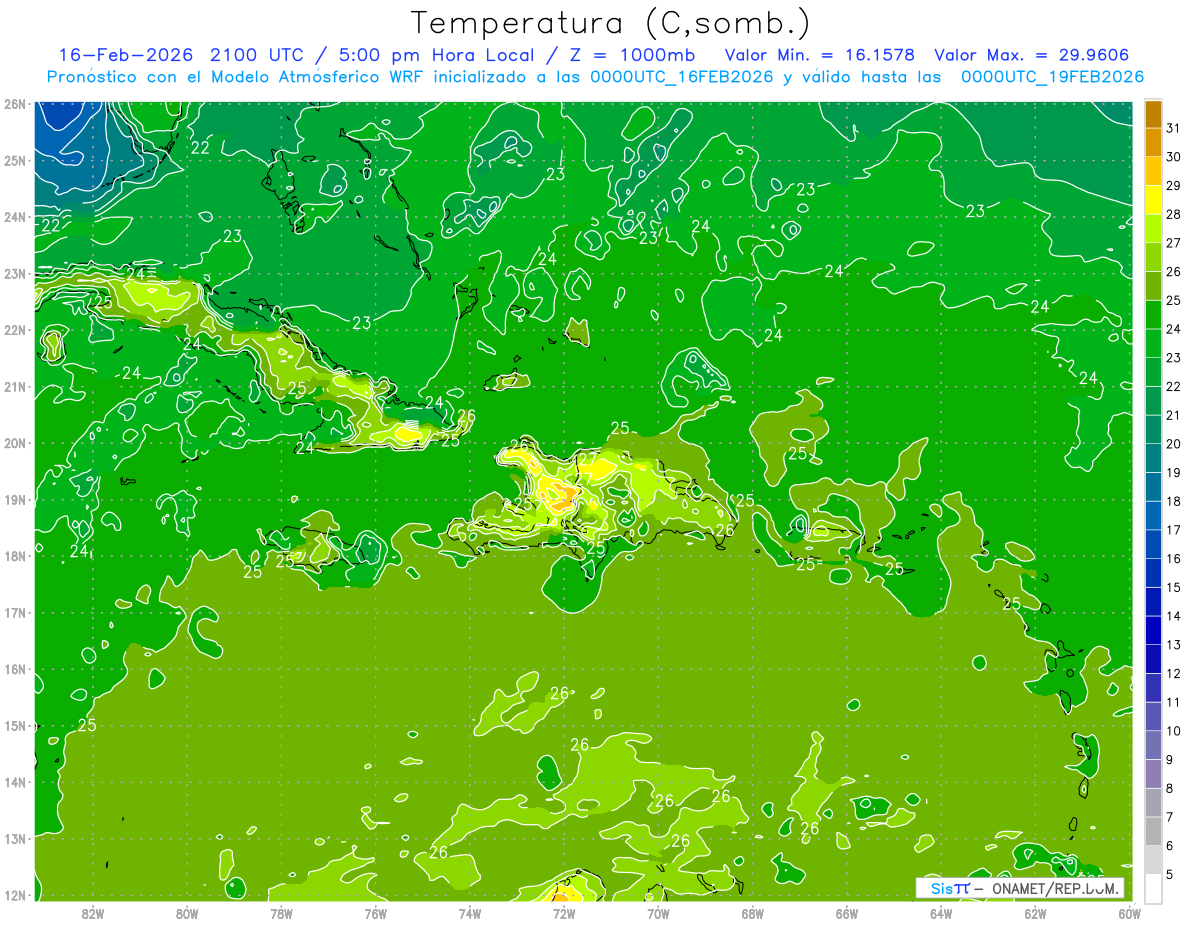Click the 'Temperatura (C,somb.)' chart title

(x=610, y=23)
